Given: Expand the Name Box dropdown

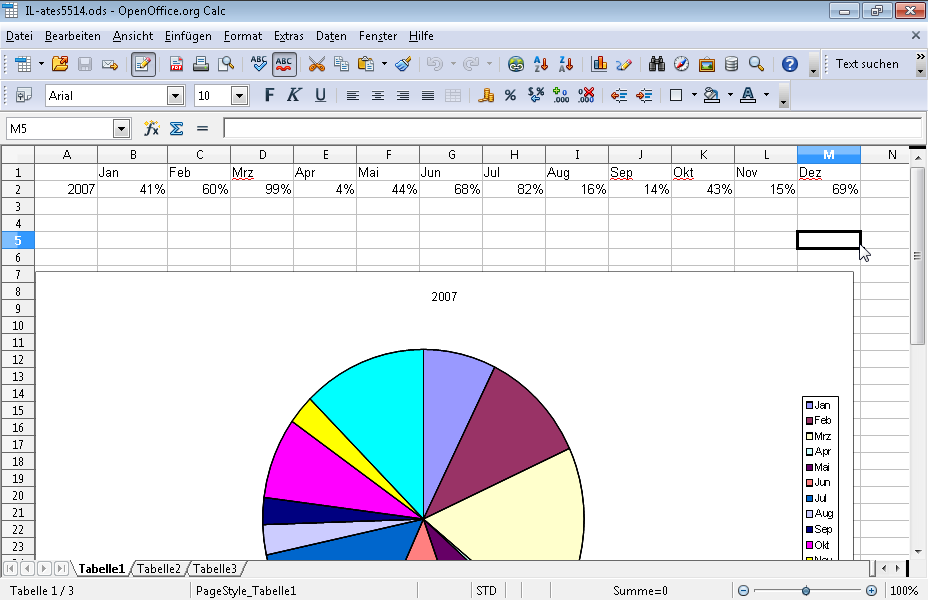Looking at the screenshot, I should 121,128.
